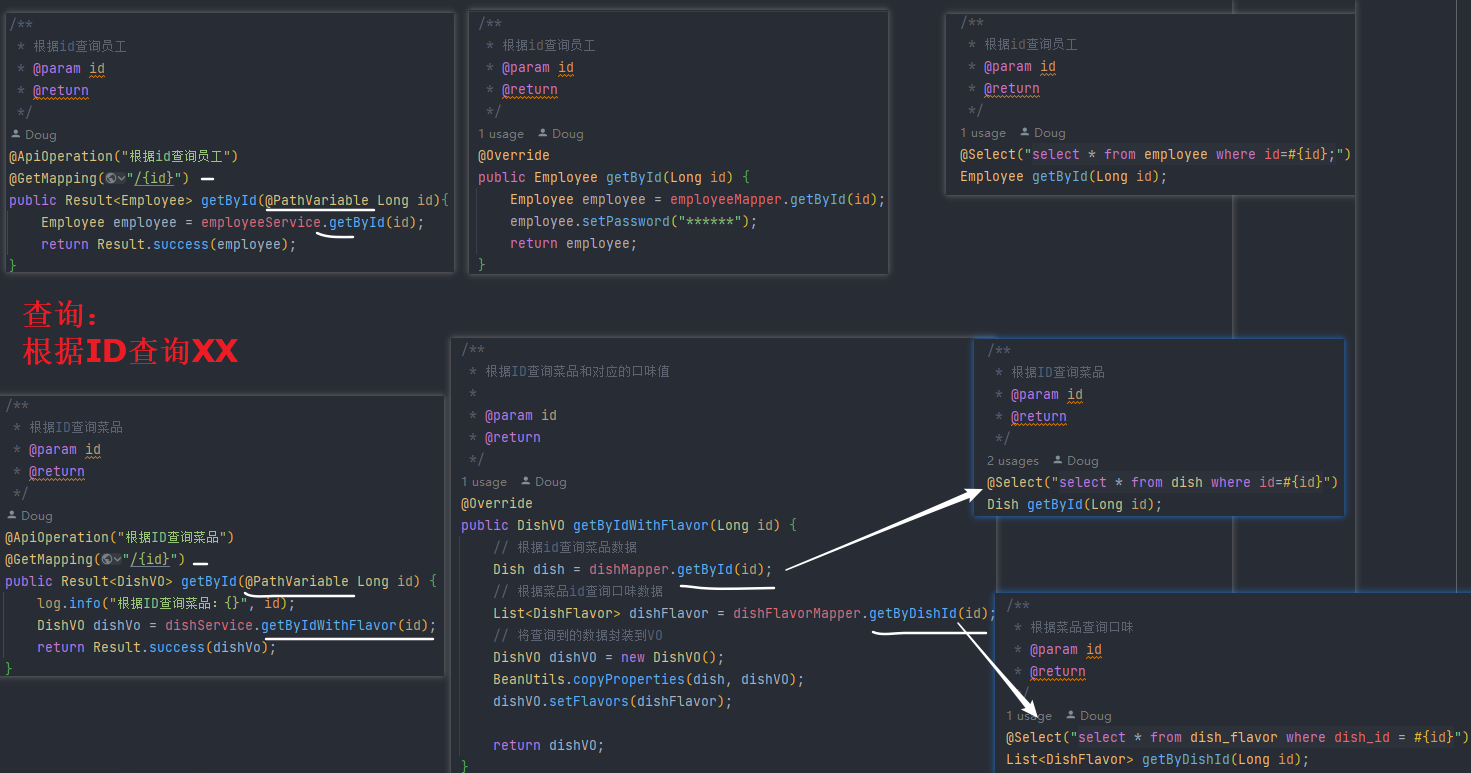Click comment "根据ID查询菜品和对应的口味值"
Image resolution: width=1471 pixels, height=773 pixels.
point(577,371)
